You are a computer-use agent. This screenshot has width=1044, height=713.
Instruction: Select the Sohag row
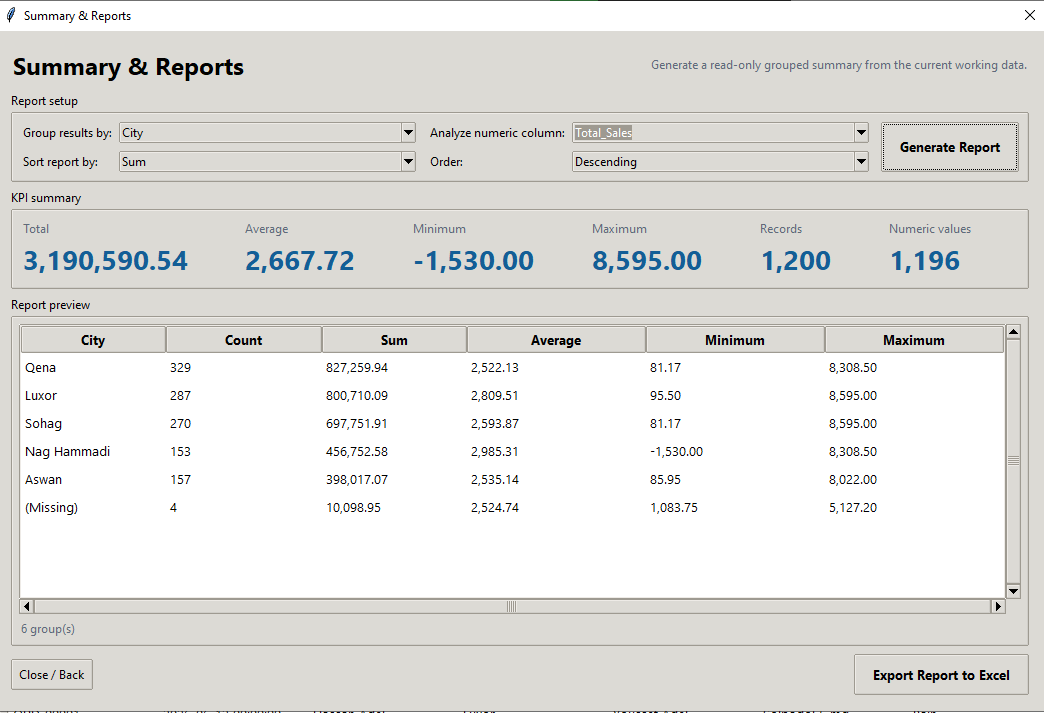point(512,423)
